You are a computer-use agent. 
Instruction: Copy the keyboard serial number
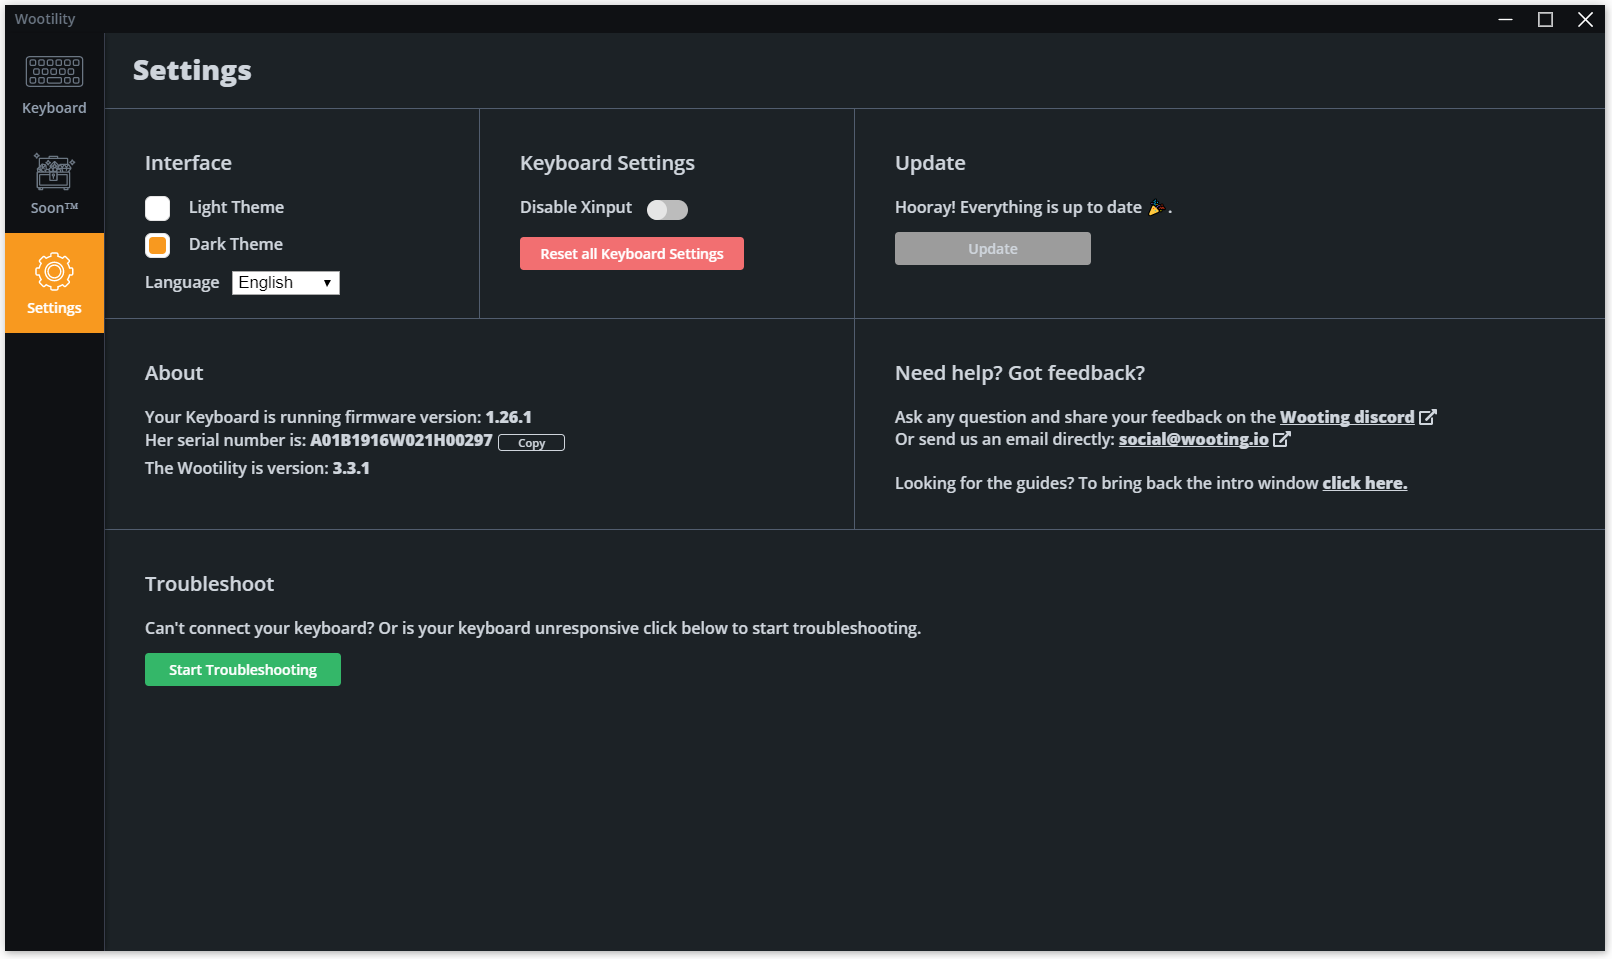pos(532,443)
